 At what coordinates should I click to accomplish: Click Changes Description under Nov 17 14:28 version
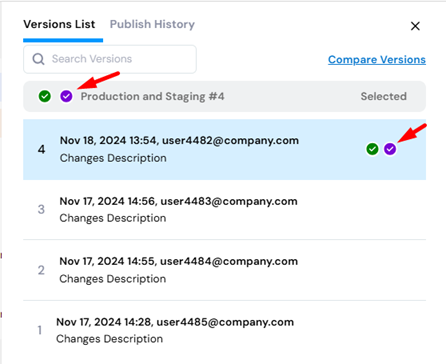[109, 339]
